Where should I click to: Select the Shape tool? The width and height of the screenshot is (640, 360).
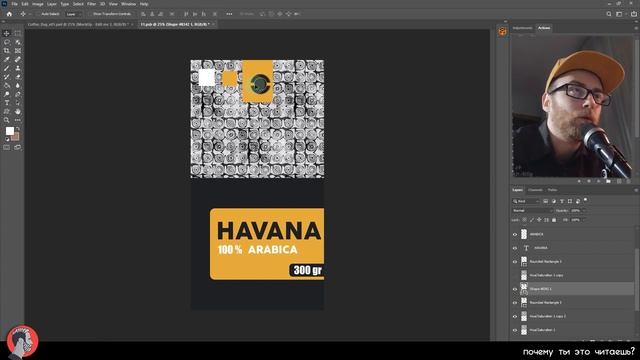[7, 111]
